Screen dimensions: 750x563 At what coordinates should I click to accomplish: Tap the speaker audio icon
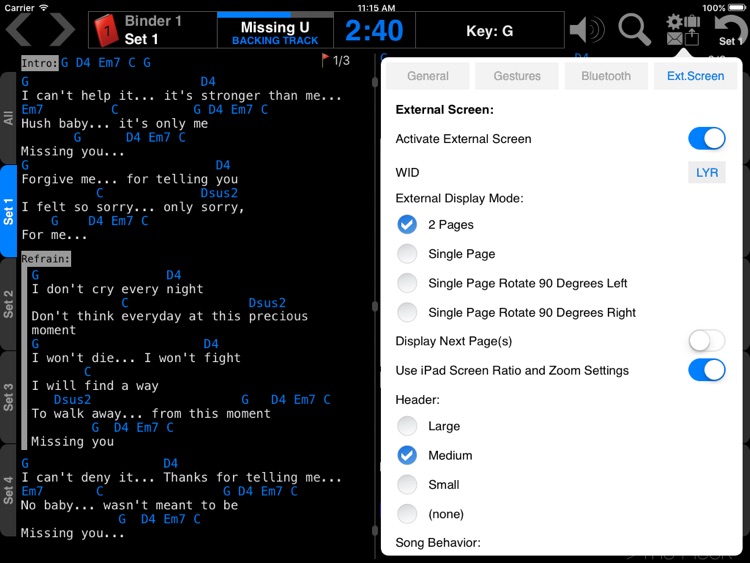tap(587, 30)
